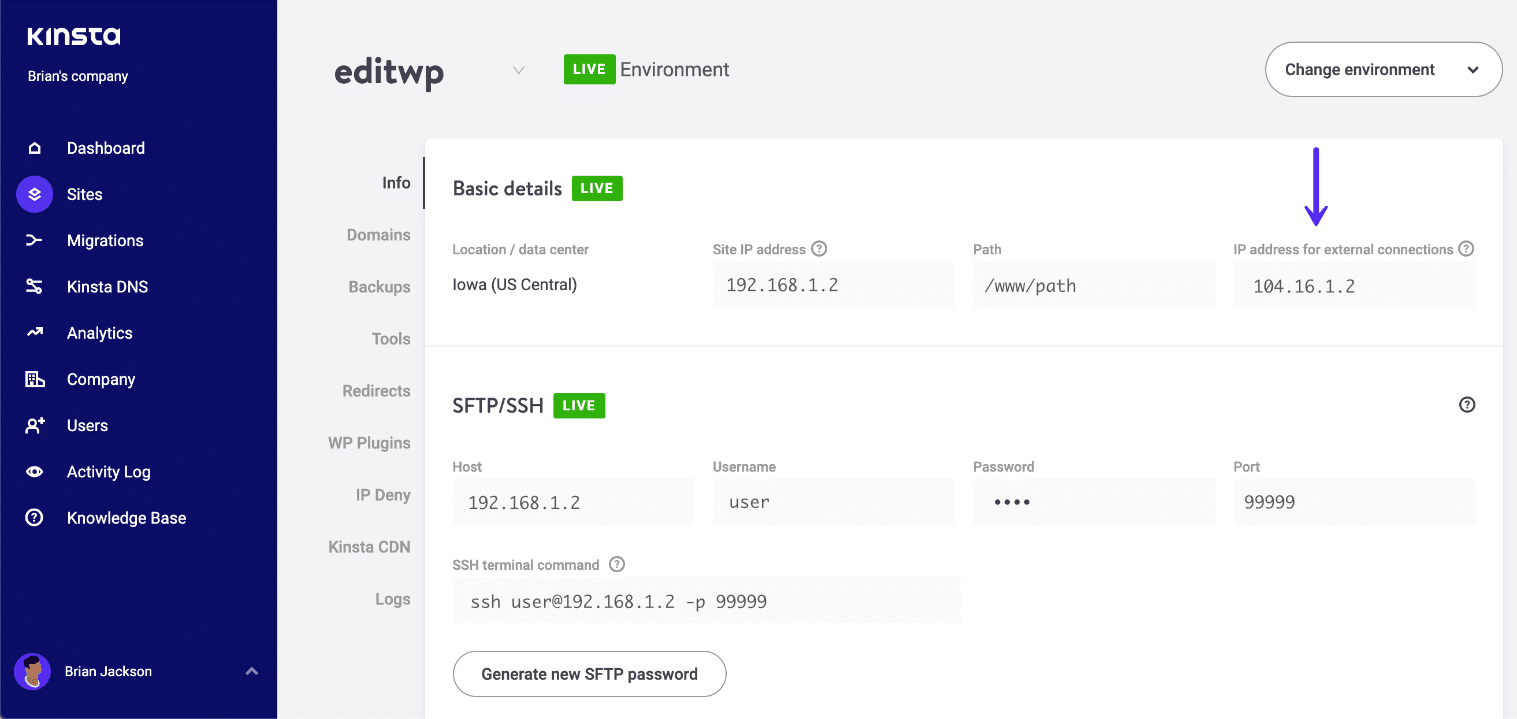Open the Knowledge Base link
Image resolution: width=1517 pixels, height=719 pixels.
point(127,518)
